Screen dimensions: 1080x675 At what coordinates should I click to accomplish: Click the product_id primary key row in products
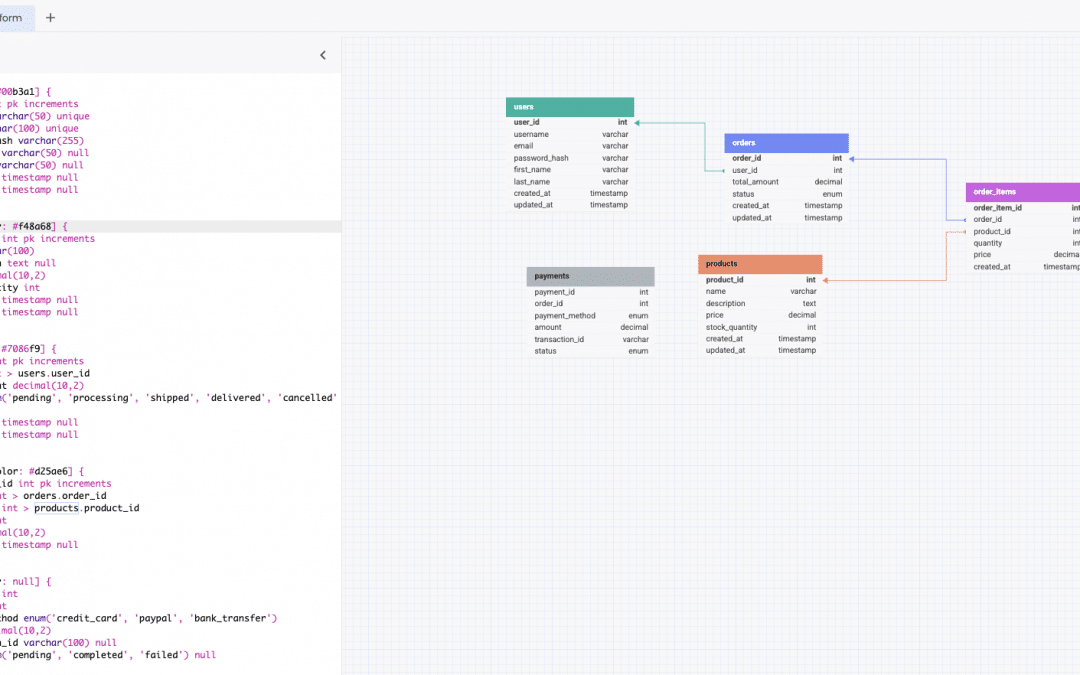point(760,280)
